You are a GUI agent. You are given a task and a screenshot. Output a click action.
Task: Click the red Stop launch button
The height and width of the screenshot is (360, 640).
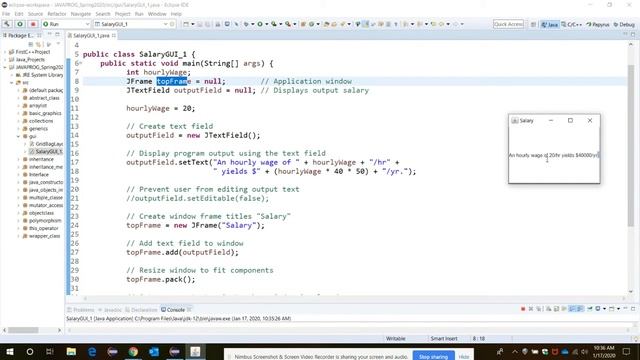coord(33,24)
